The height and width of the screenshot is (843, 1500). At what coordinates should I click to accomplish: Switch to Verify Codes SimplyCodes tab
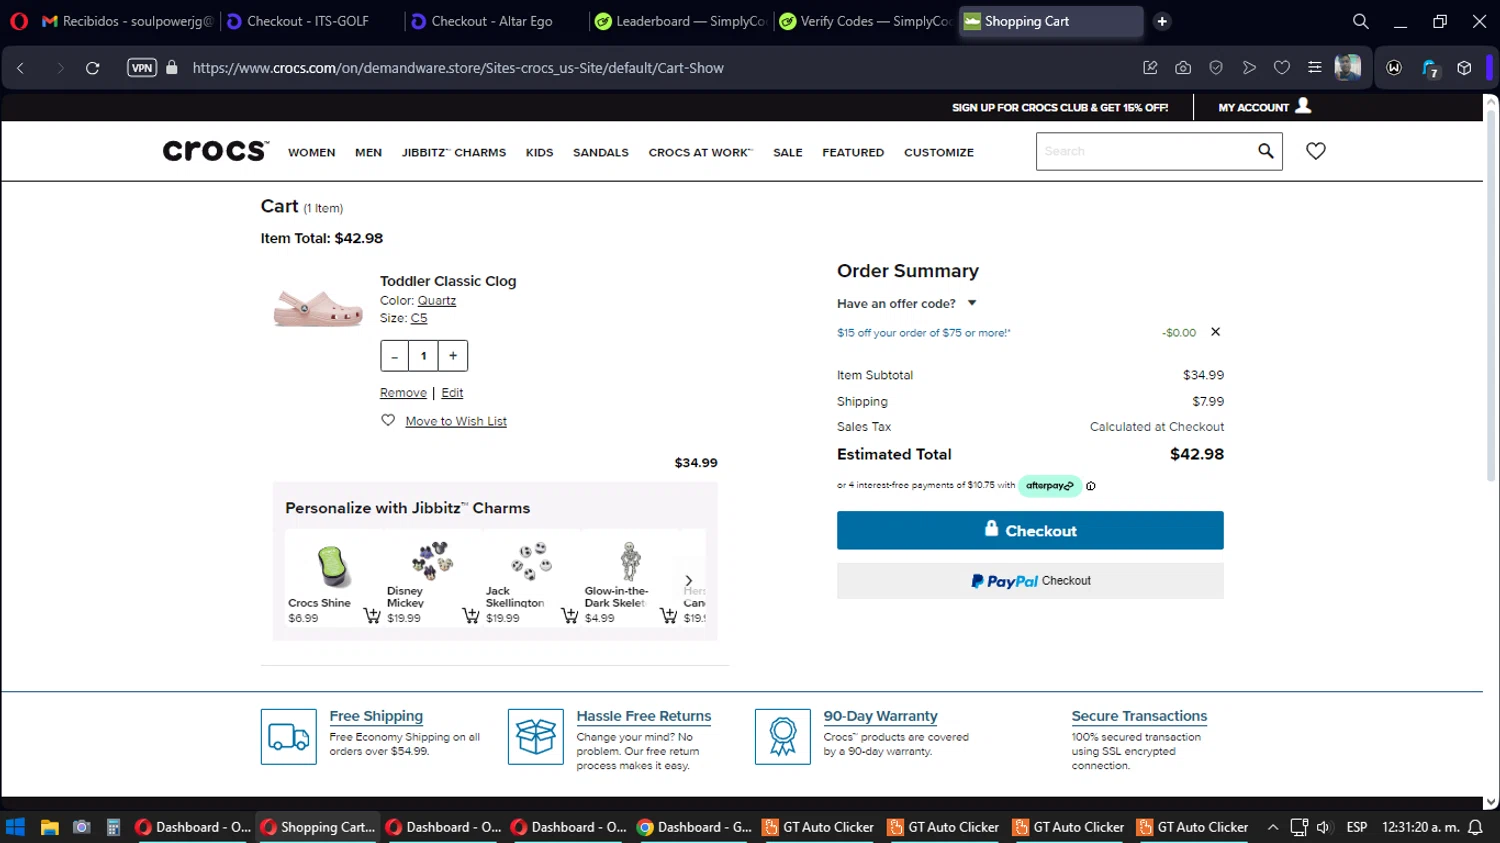865,21
